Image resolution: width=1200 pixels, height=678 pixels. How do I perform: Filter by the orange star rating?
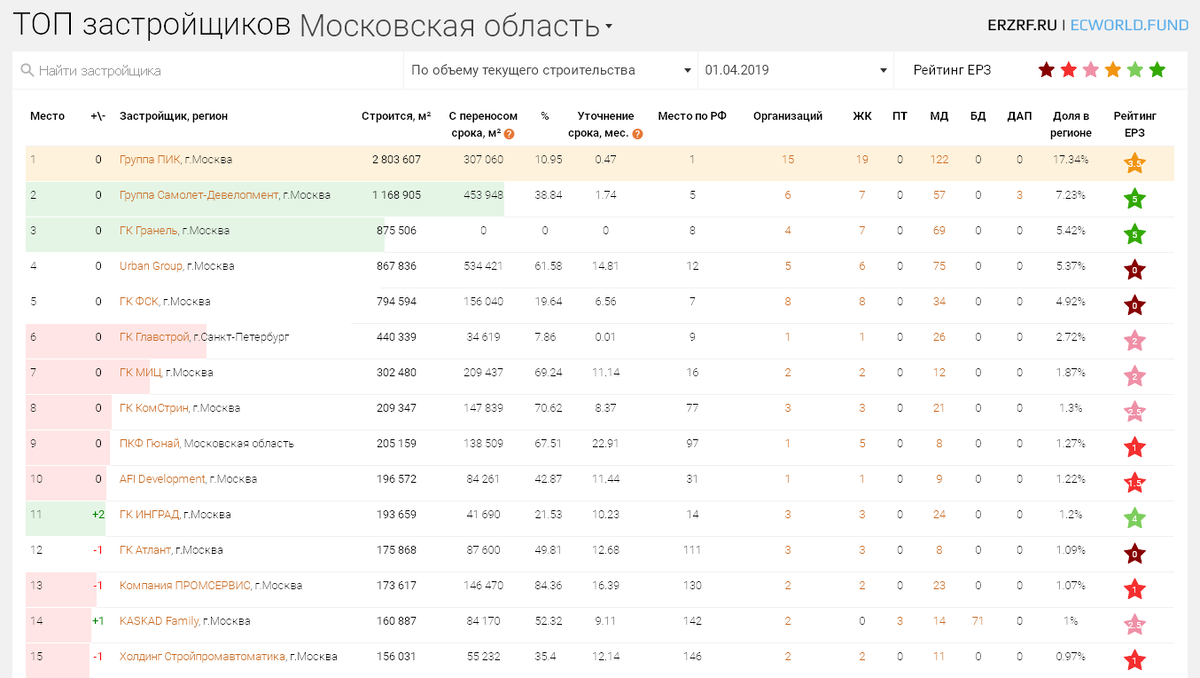click(x=1113, y=70)
